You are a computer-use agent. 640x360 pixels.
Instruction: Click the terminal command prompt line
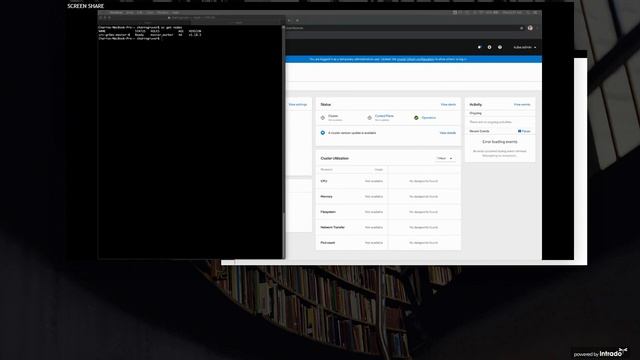coord(130,38)
